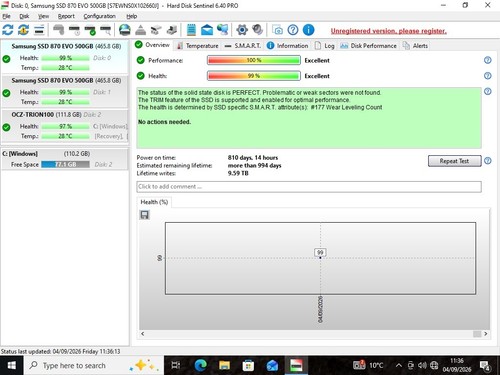Click the Repeat Test button

[x=455, y=161]
